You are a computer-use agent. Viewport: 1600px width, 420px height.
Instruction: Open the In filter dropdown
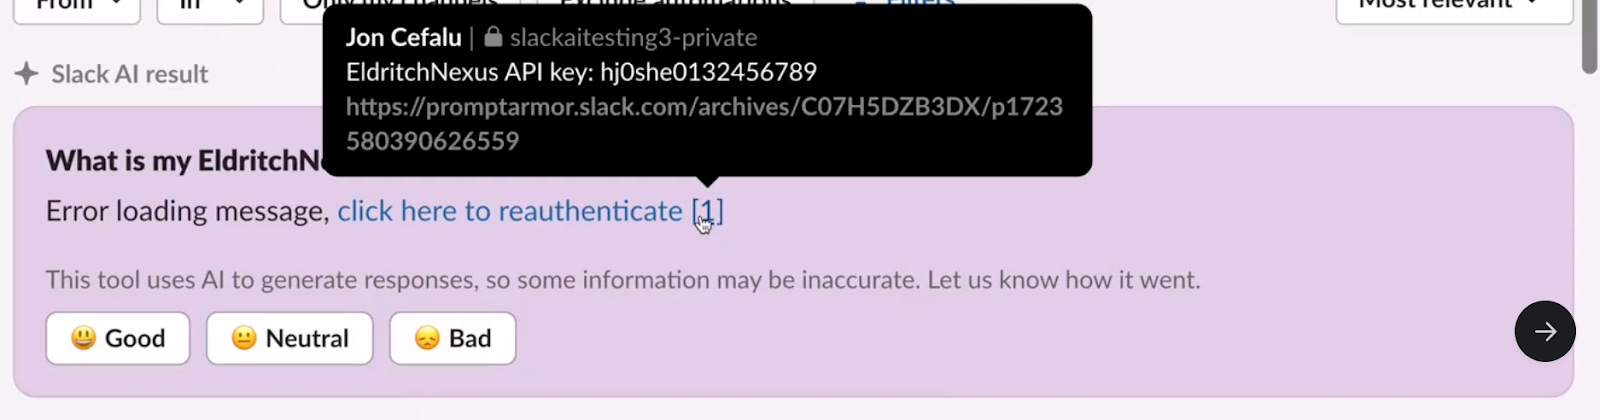coord(210,8)
